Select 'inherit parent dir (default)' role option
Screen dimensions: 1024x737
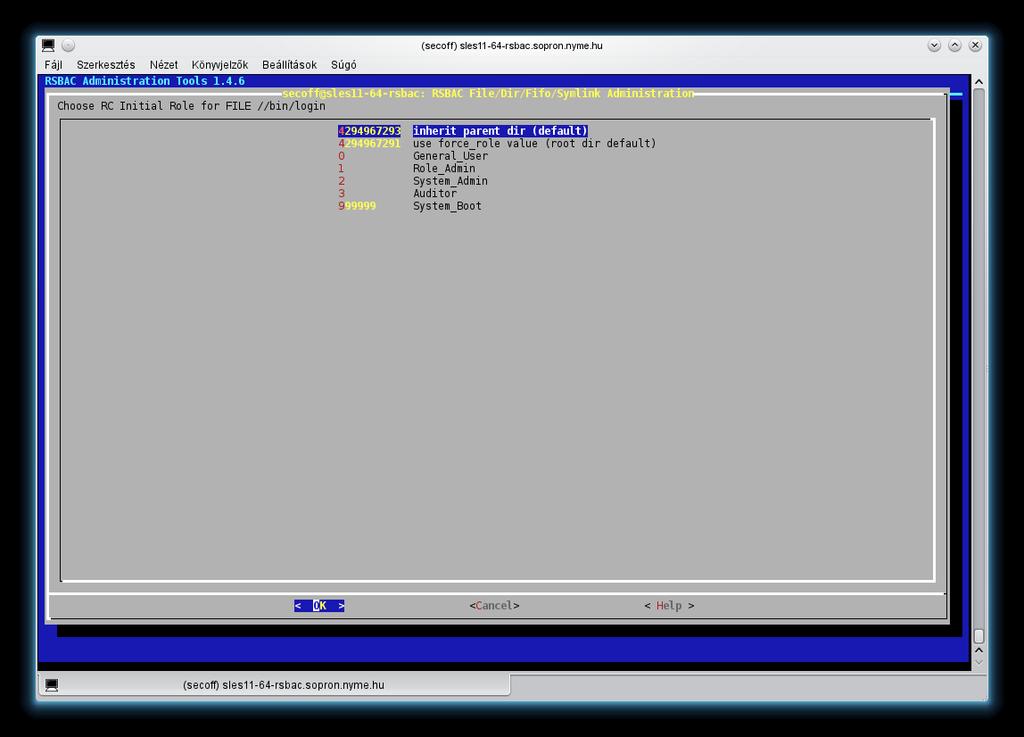coord(500,131)
